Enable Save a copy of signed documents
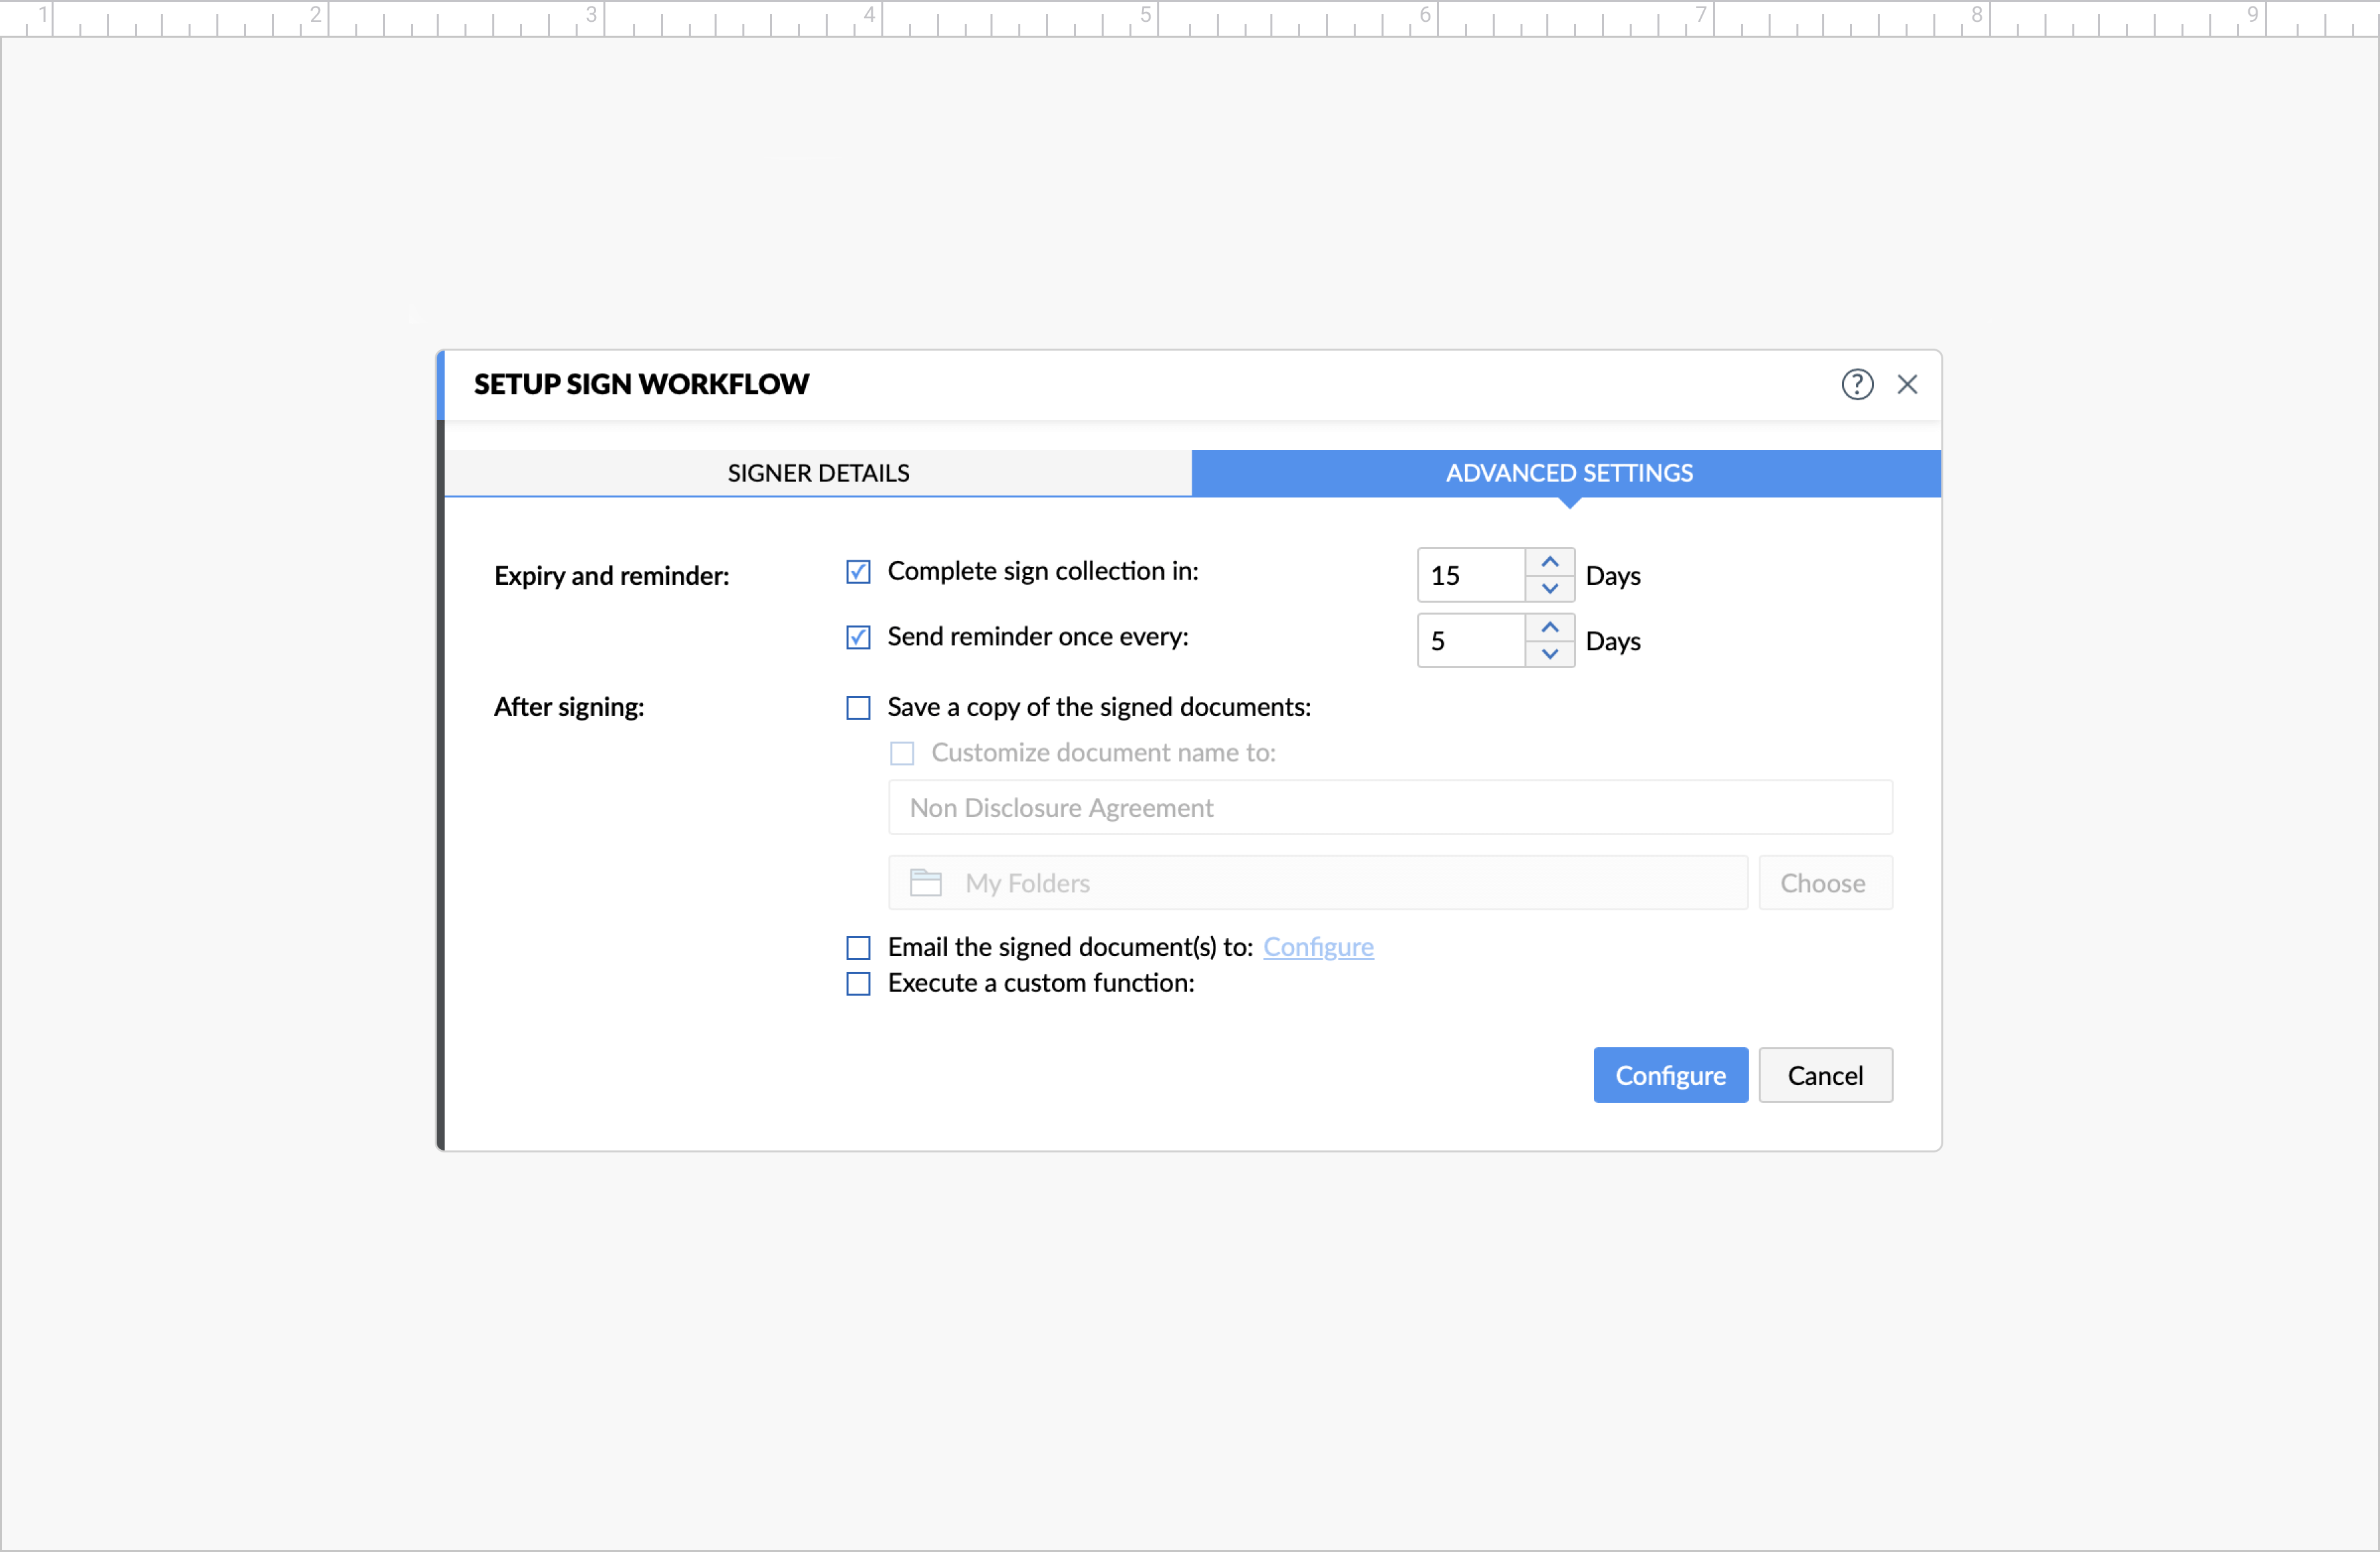2380x1552 pixels. 858,708
